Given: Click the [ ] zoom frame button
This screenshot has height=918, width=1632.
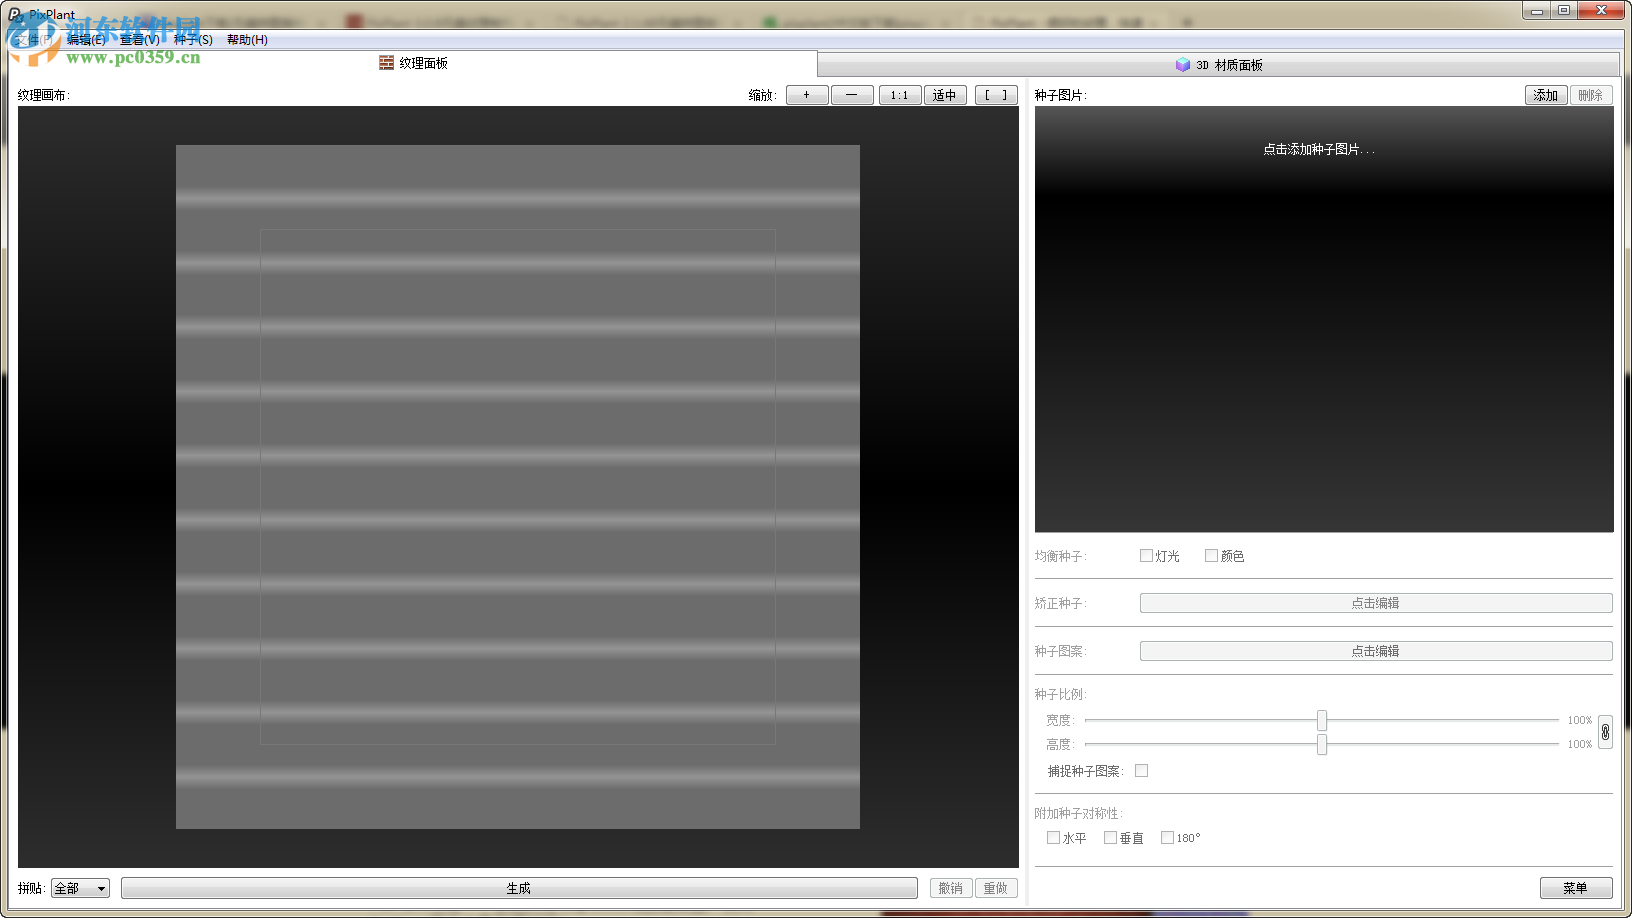Looking at the screenshot, I should tap(996, 95).
